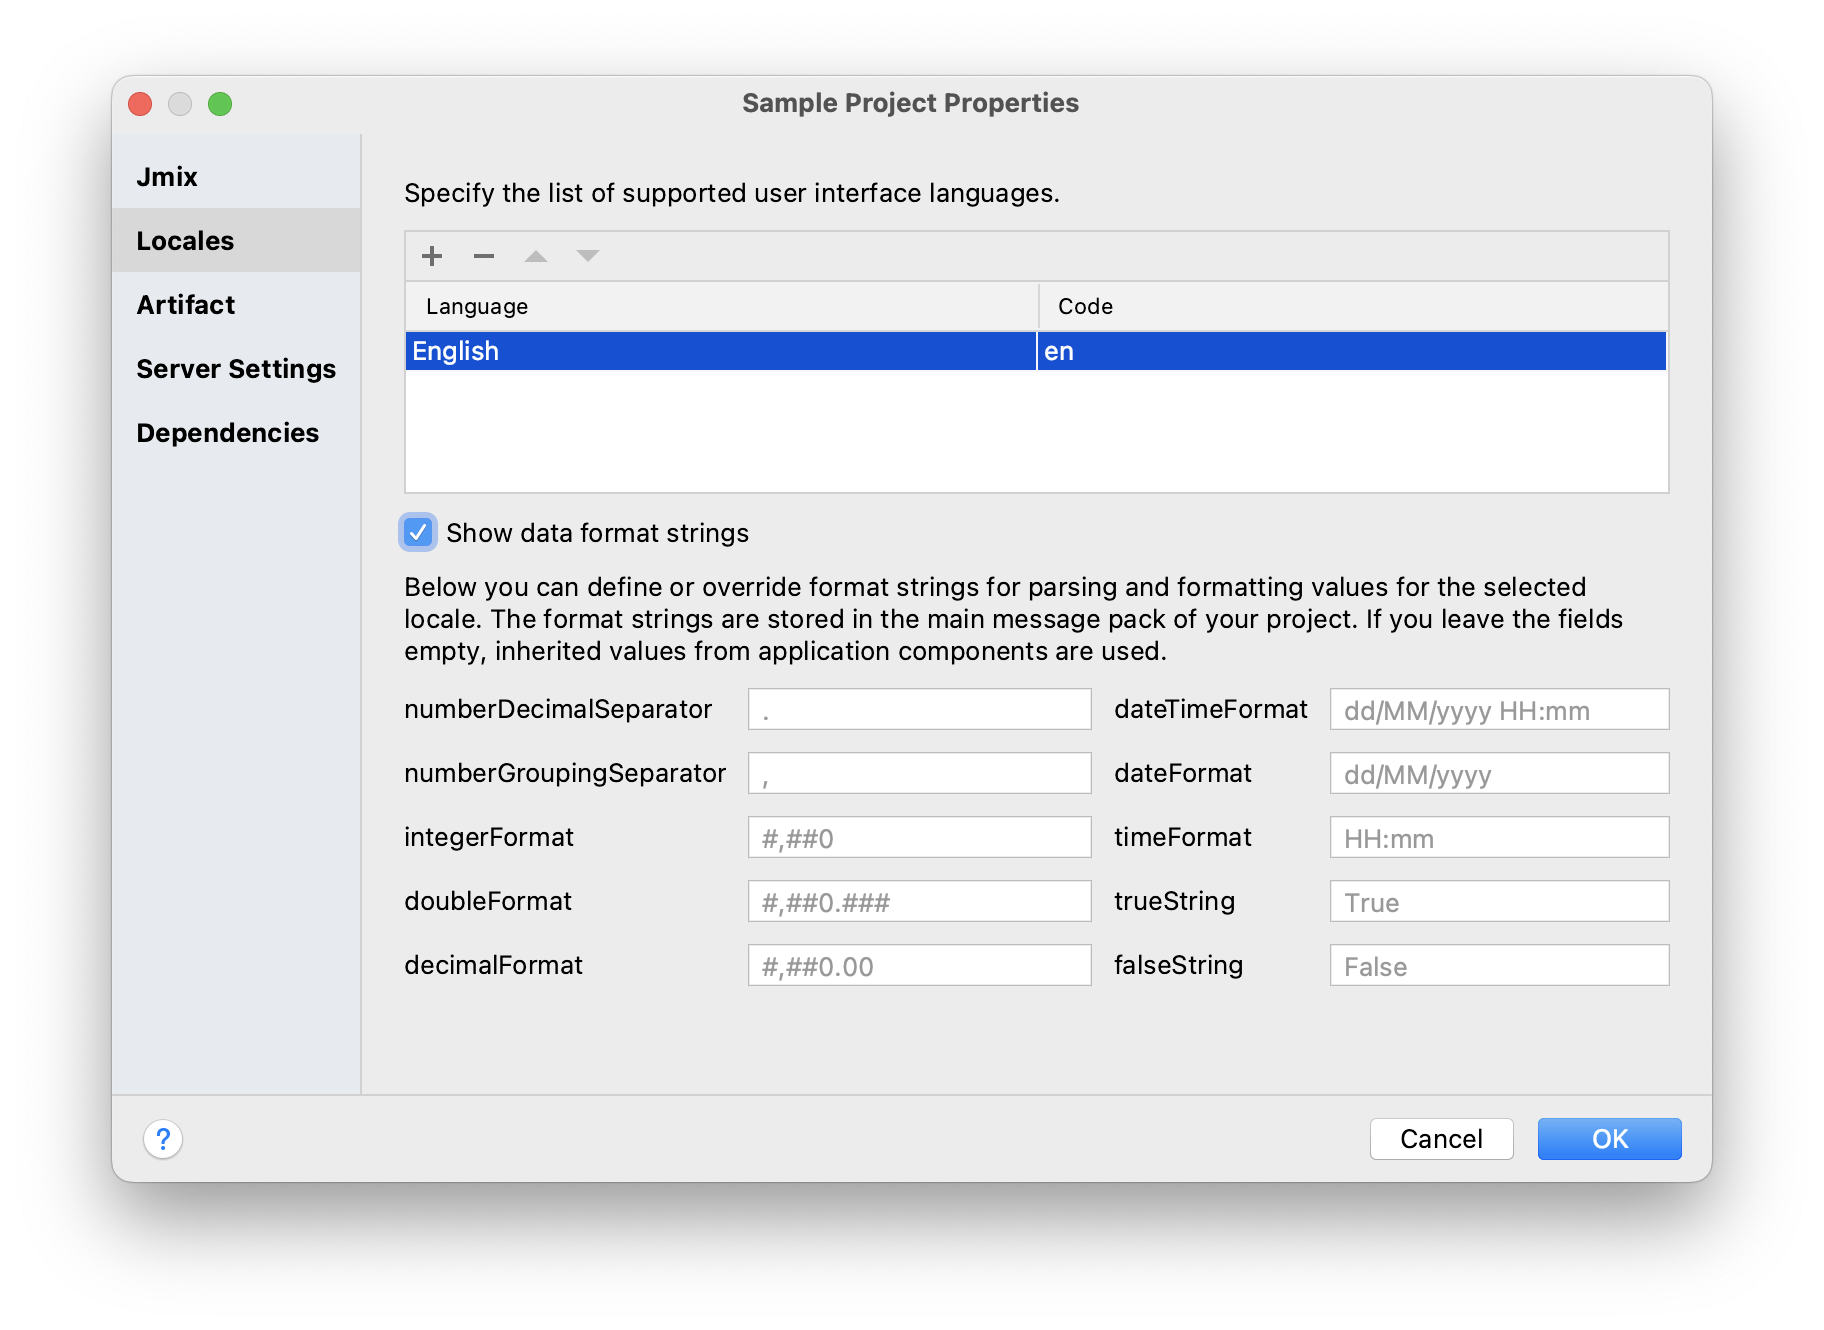Focus the numberGroupingSeparator field
The width and height of the screenshot is (1824, 1330).
[x=919, y=773]
